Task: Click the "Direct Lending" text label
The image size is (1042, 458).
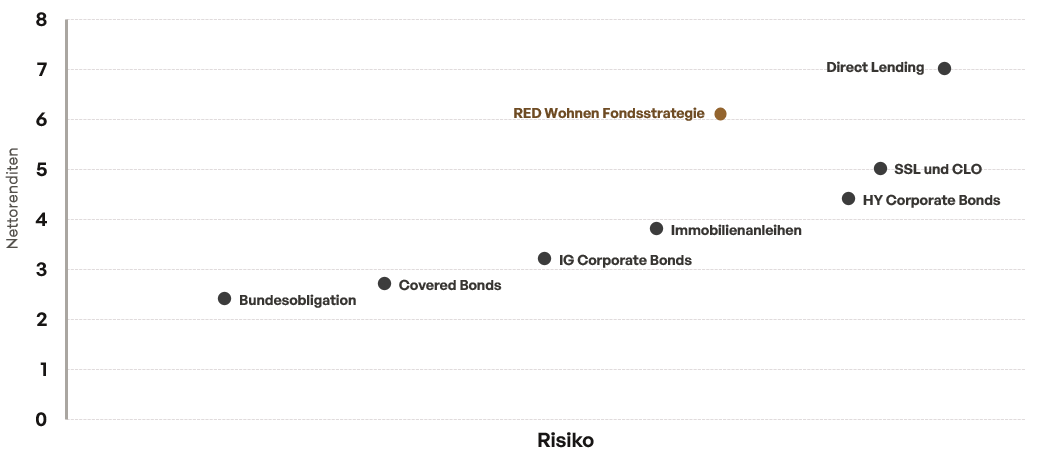Action: point(875,68)
